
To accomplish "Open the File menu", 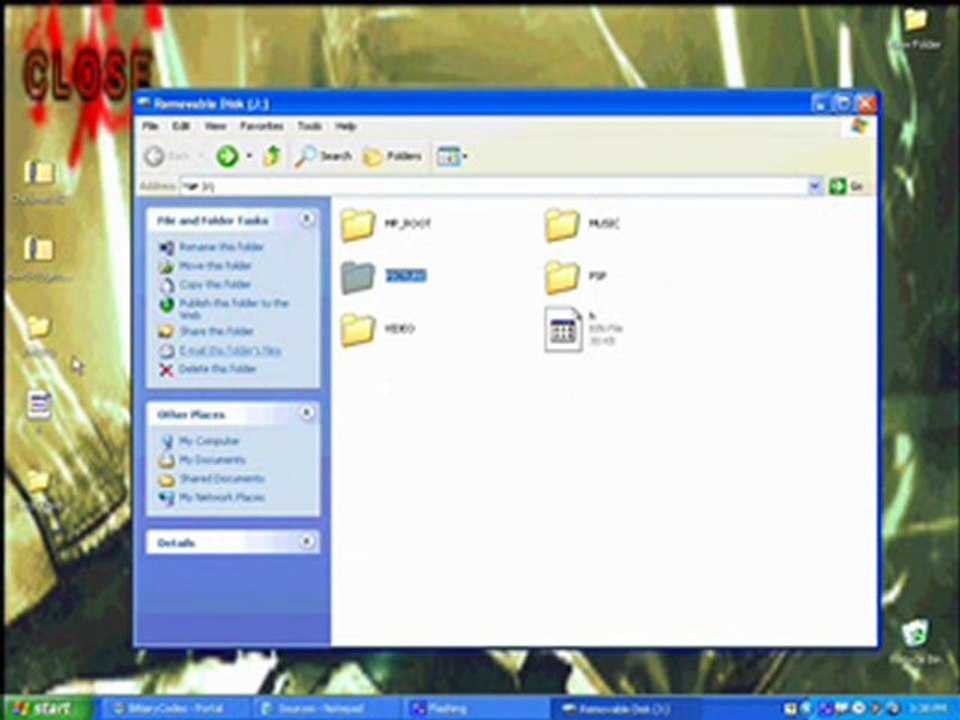I will pyautogui.click(x=150, y=126).
